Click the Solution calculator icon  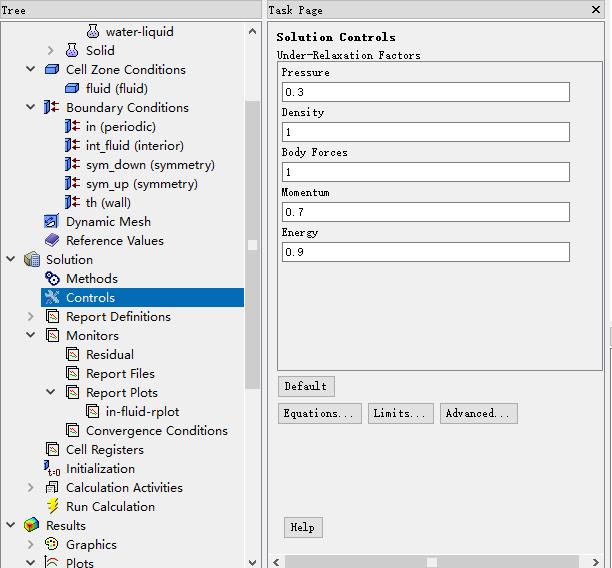[32, 260]
